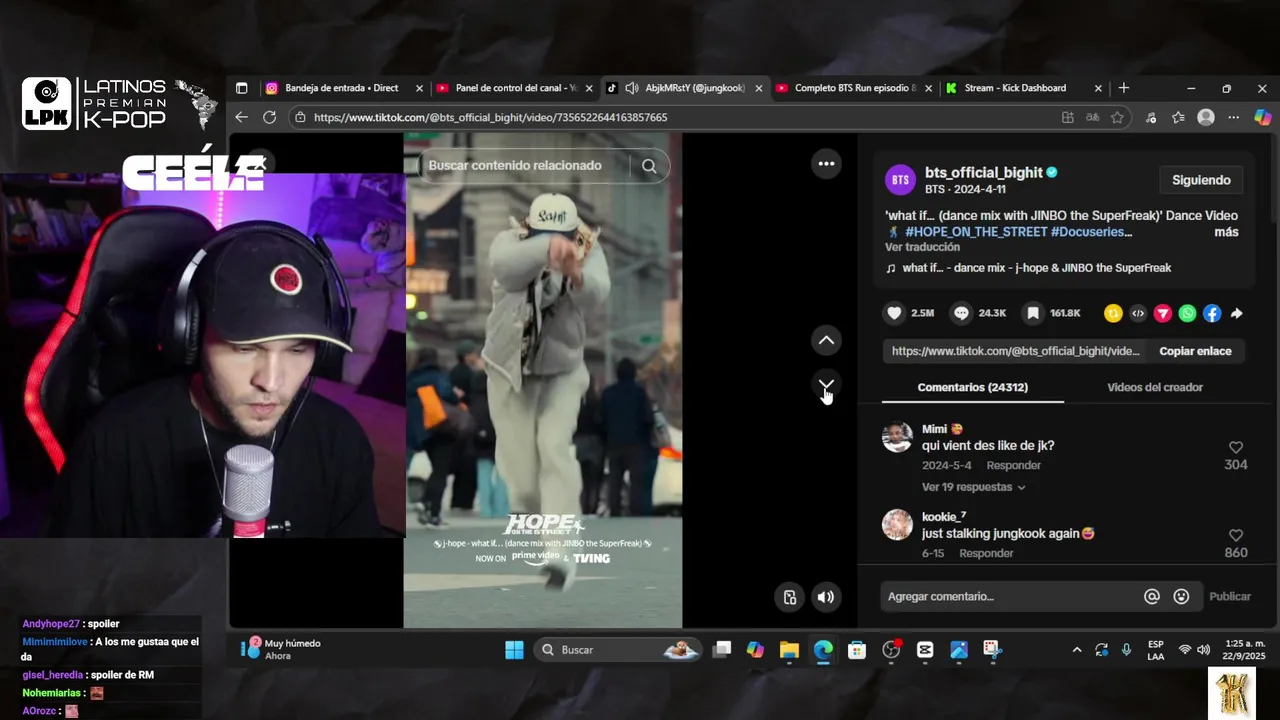
Task: Click the yellow repost icon
Action: 1113,313
